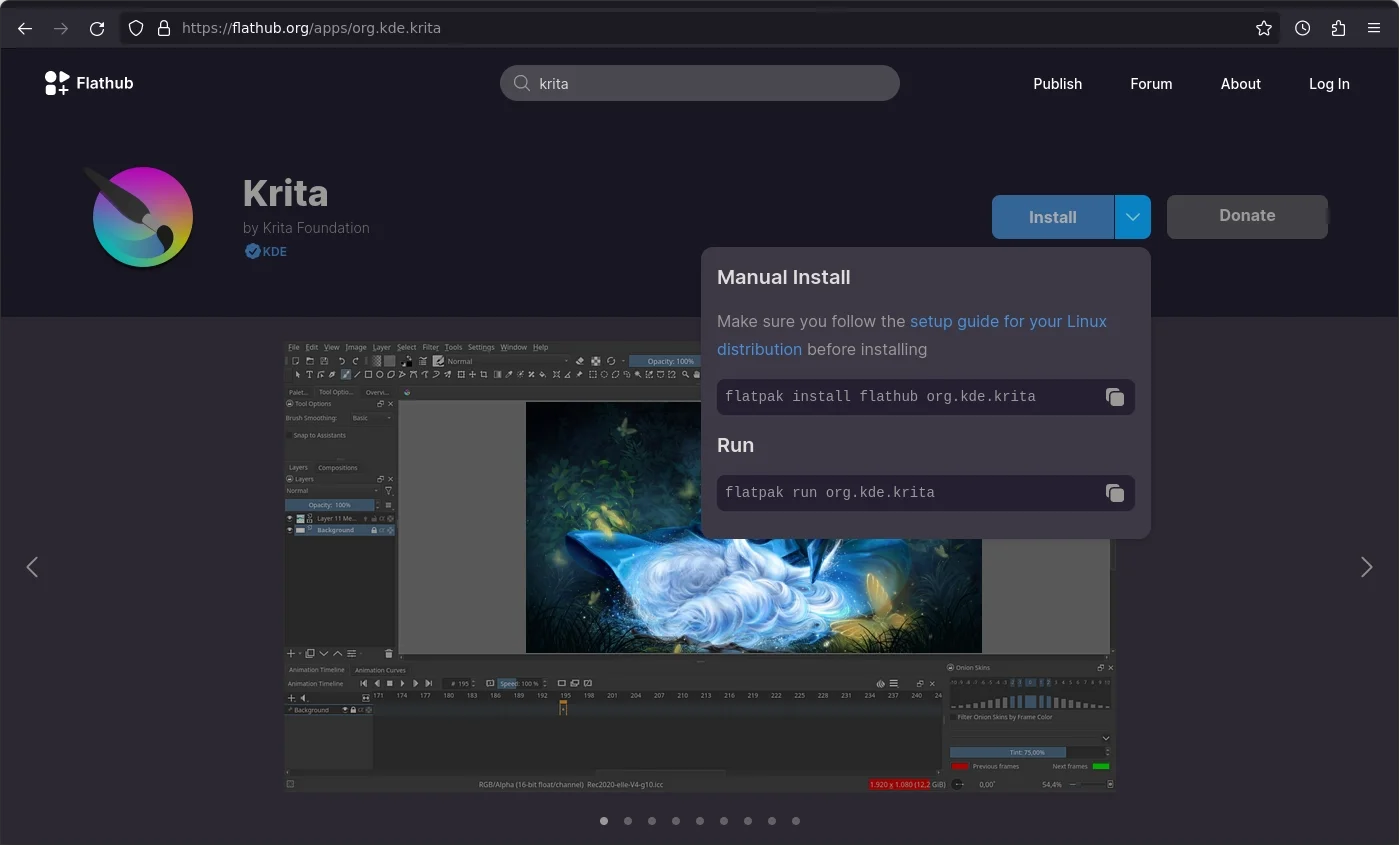This screenshot has width=1399, height=845.
Task: Copy the flatpak install command
Action: click(1114, 397)
